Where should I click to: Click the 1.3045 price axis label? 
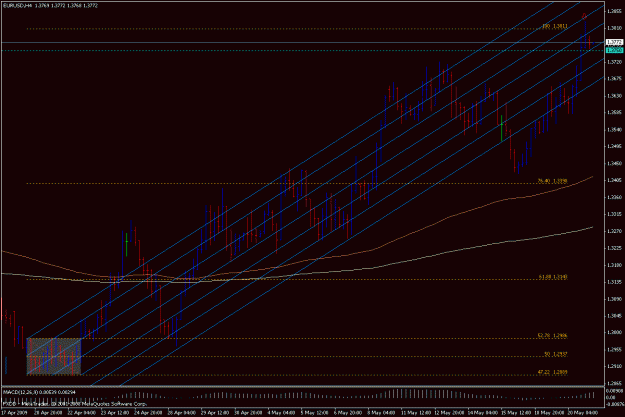point(614,316)
